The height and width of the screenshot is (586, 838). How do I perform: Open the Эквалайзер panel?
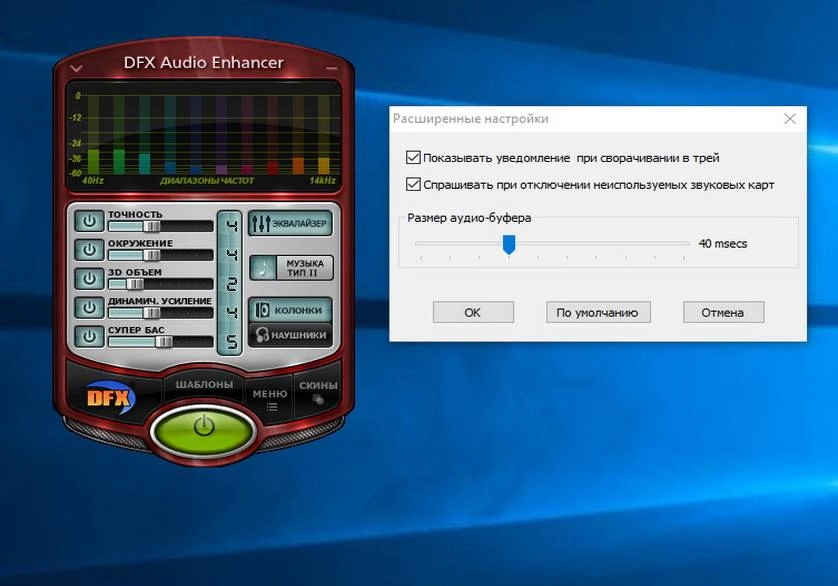pyautogui.click(x=290, y=223)
